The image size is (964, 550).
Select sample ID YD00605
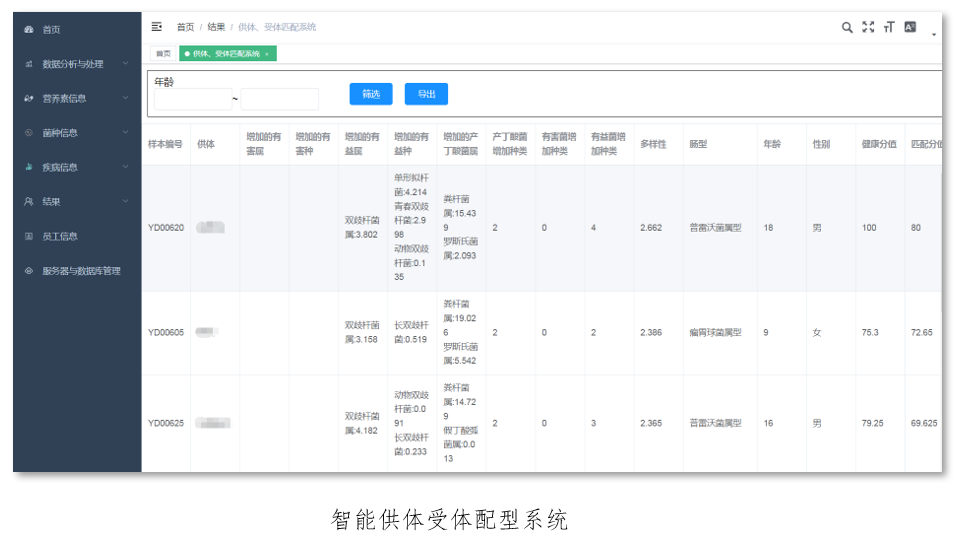[x=166, y=332]
